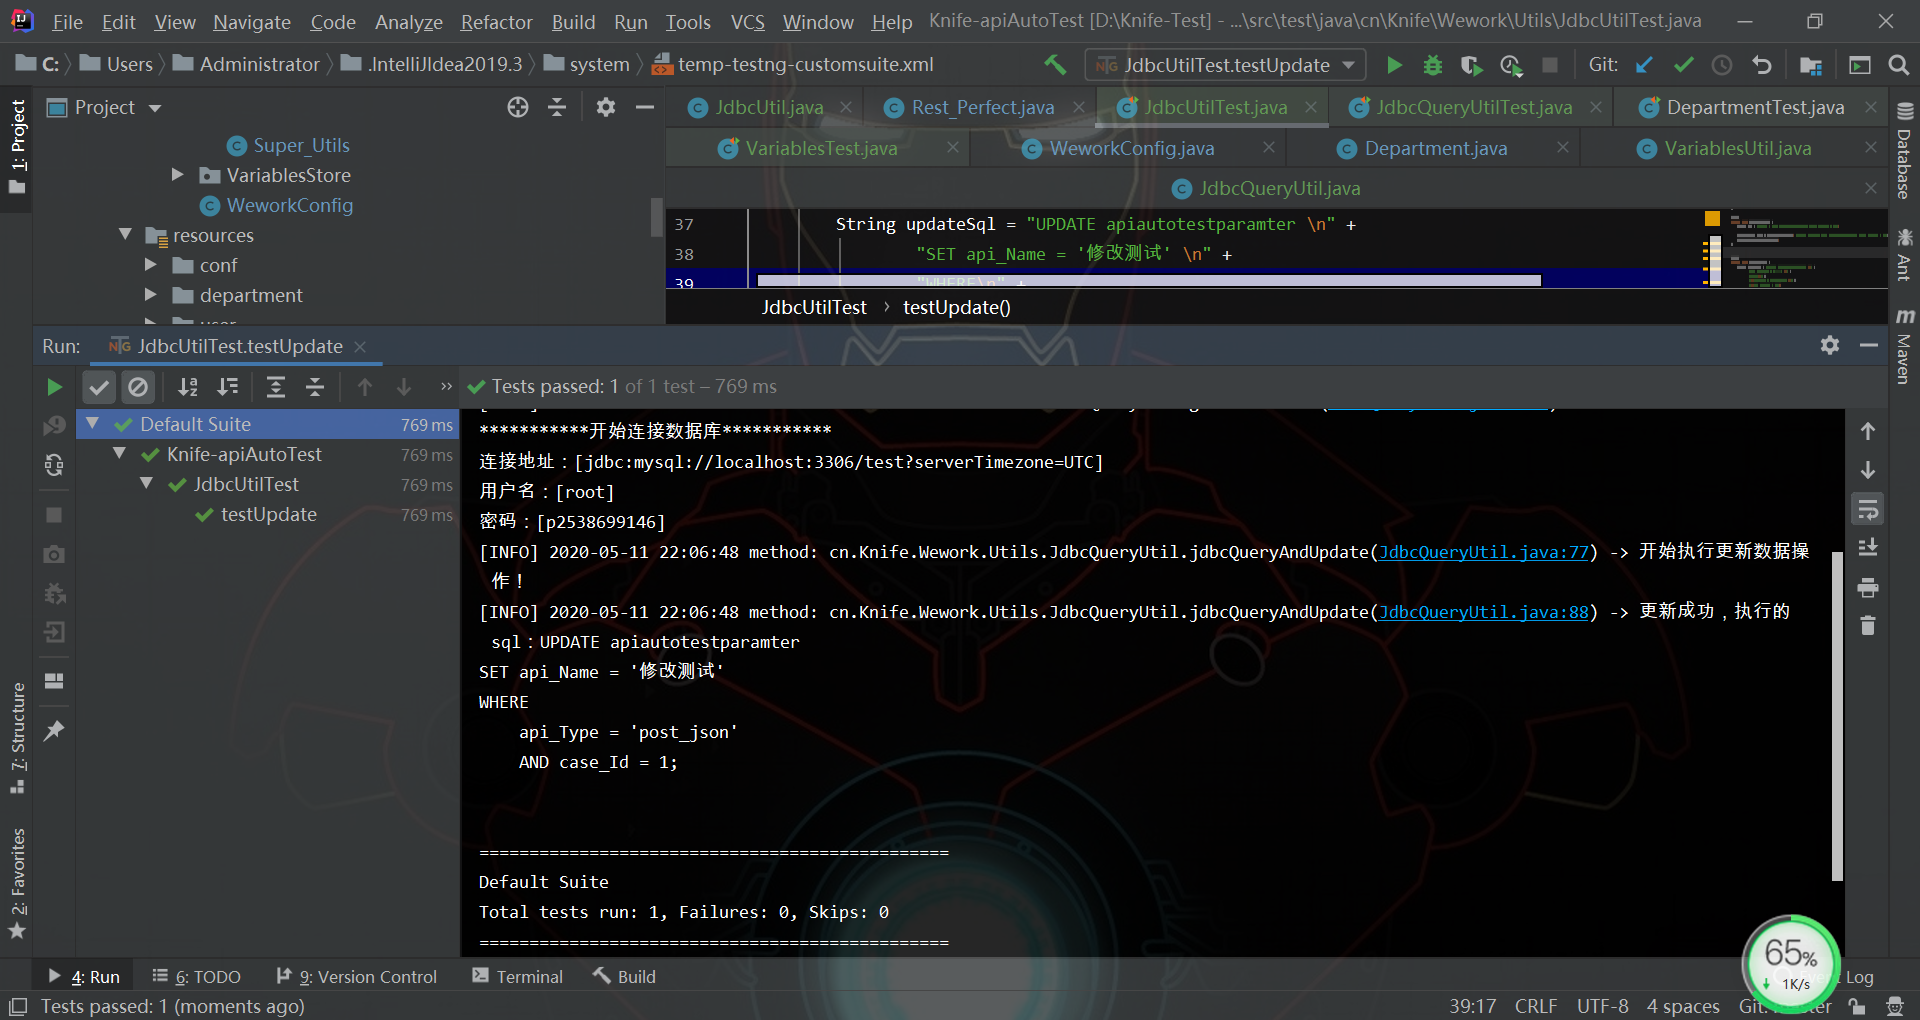This screenshot has height=1020, width=1920.
Task: Click the CRLF line separator in status bar
Action: point(1536,1006)
